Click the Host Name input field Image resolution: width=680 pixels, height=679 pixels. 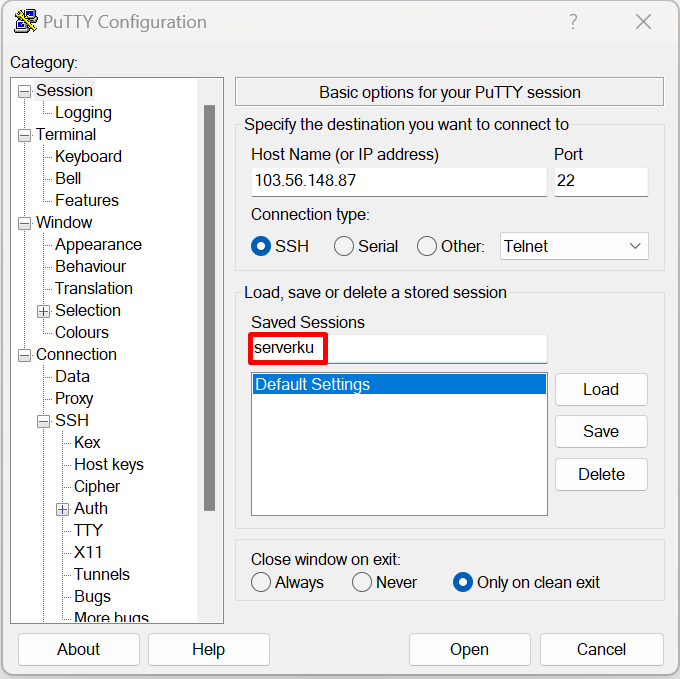398,181
